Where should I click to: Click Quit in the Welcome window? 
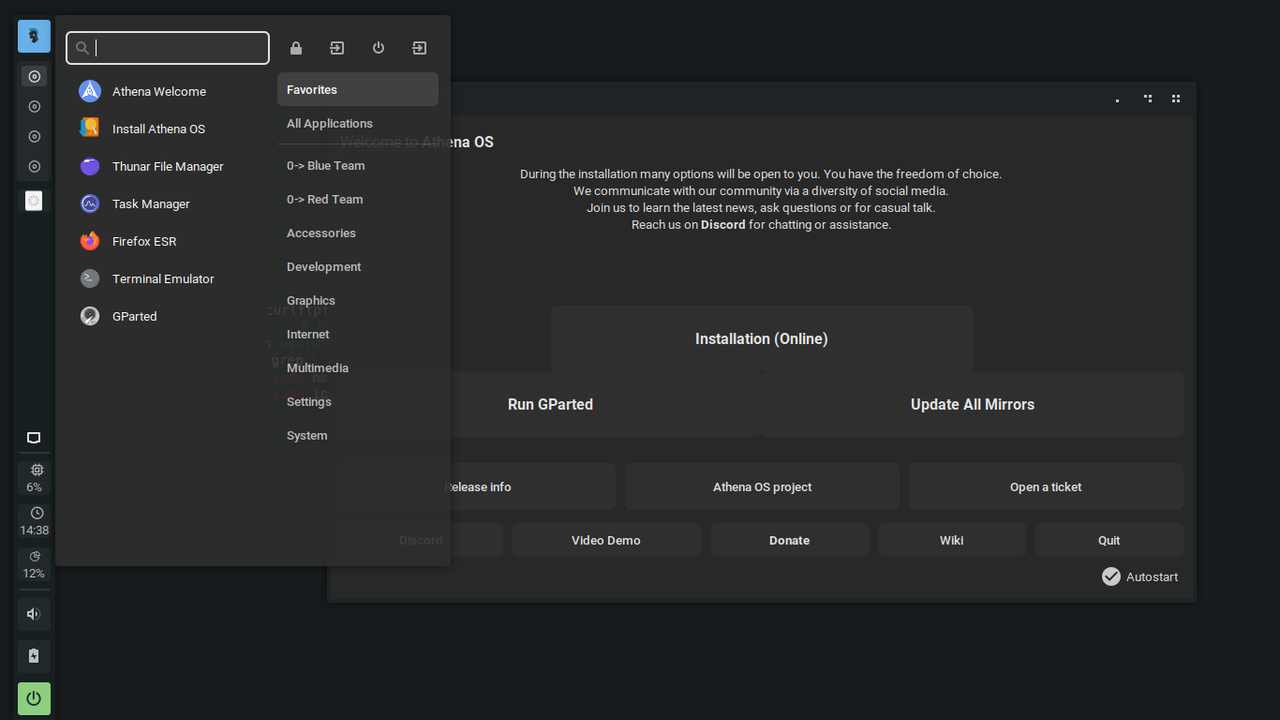1109,540
